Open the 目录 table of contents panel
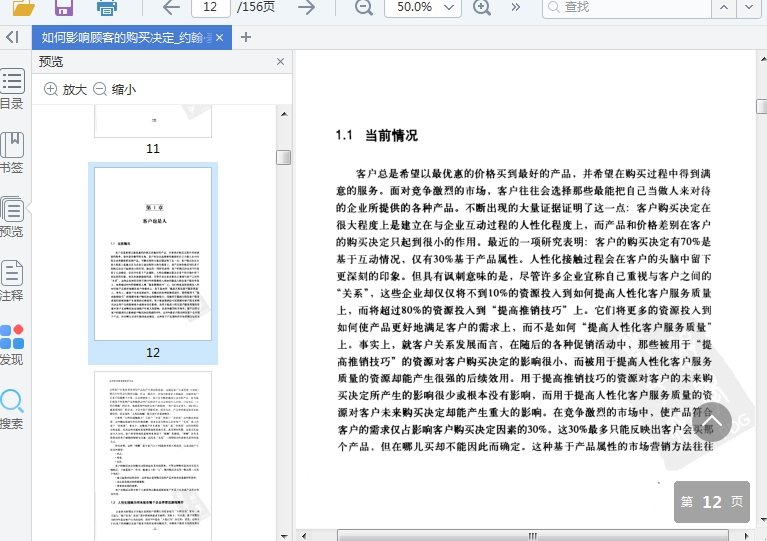 [x=12, y=89]
